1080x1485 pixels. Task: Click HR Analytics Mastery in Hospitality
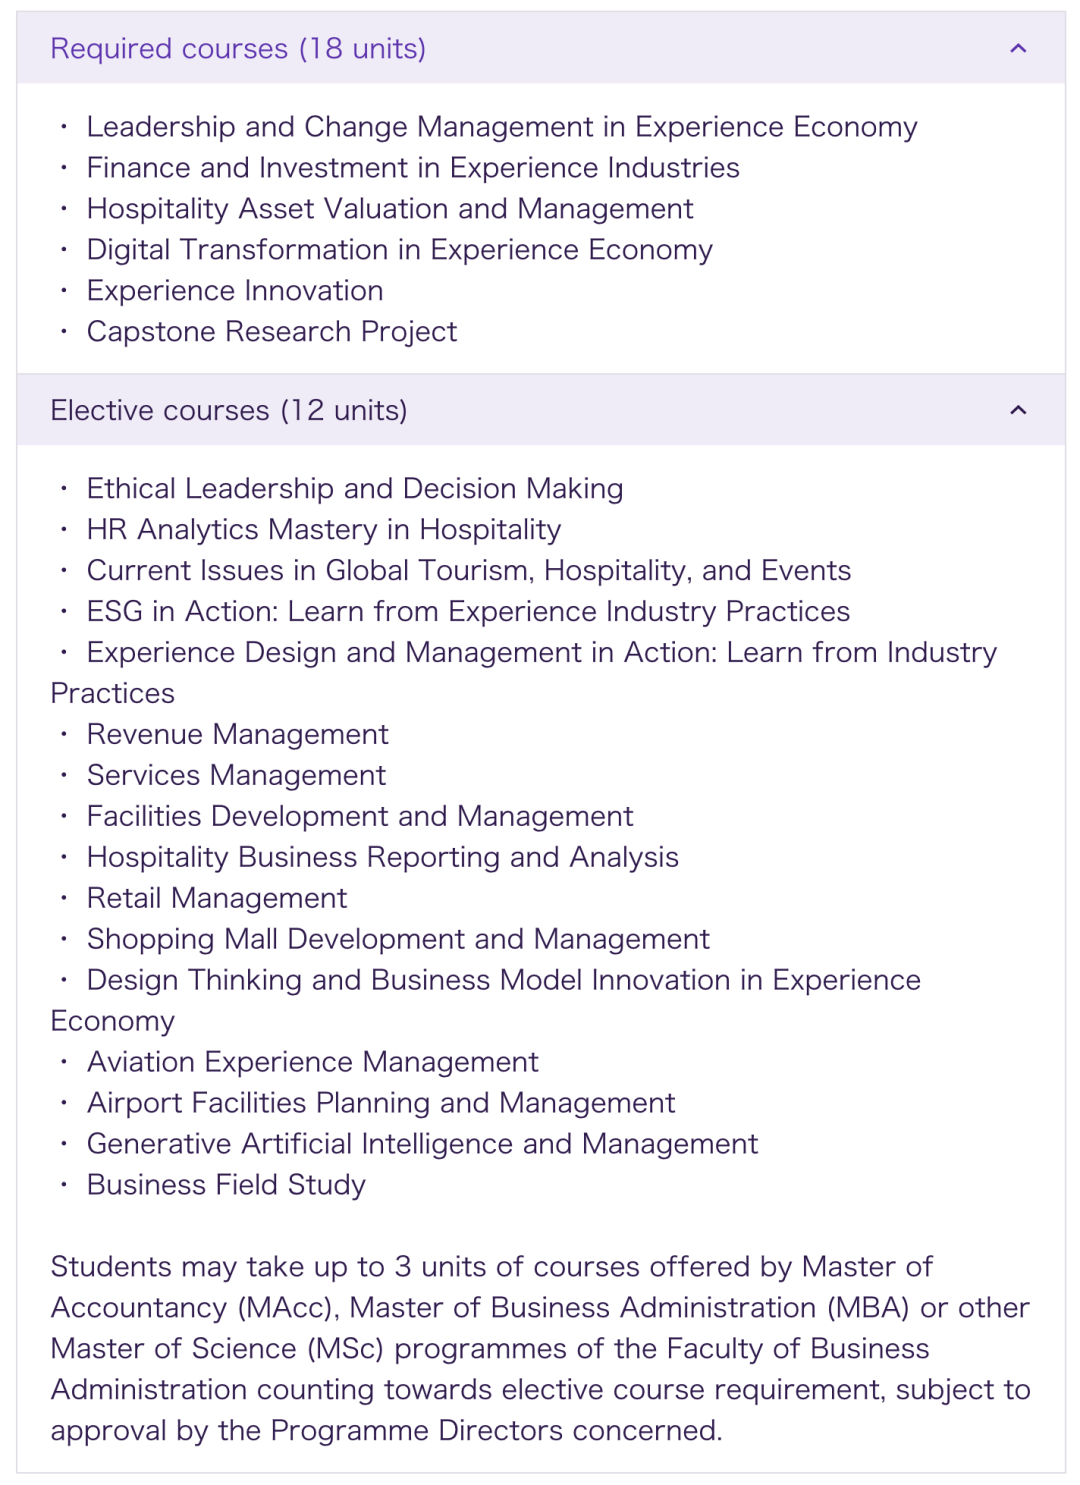[x=323, y=530]
